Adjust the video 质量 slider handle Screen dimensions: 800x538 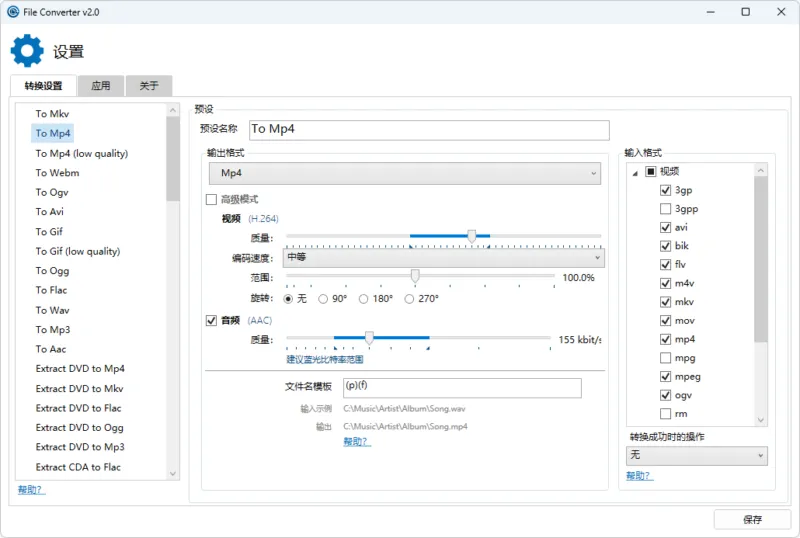coord(472,236)
